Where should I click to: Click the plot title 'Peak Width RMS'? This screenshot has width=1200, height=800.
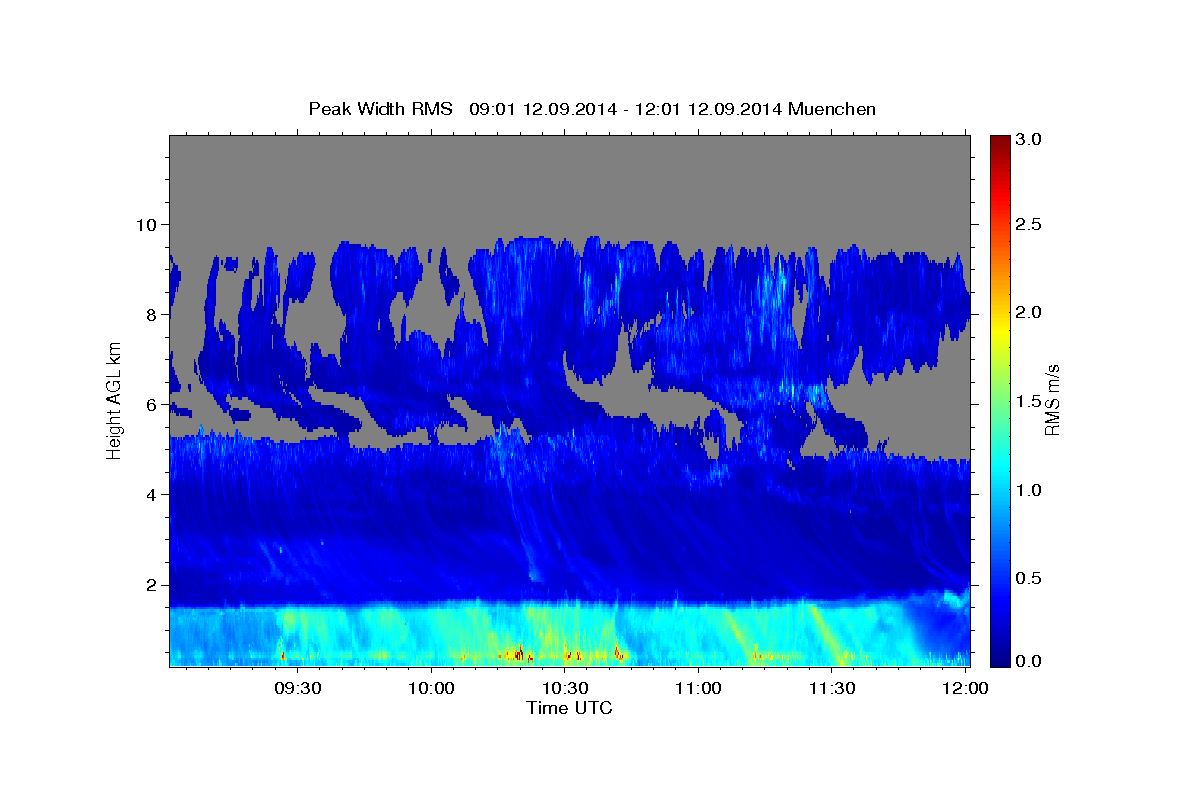(380, 109)
